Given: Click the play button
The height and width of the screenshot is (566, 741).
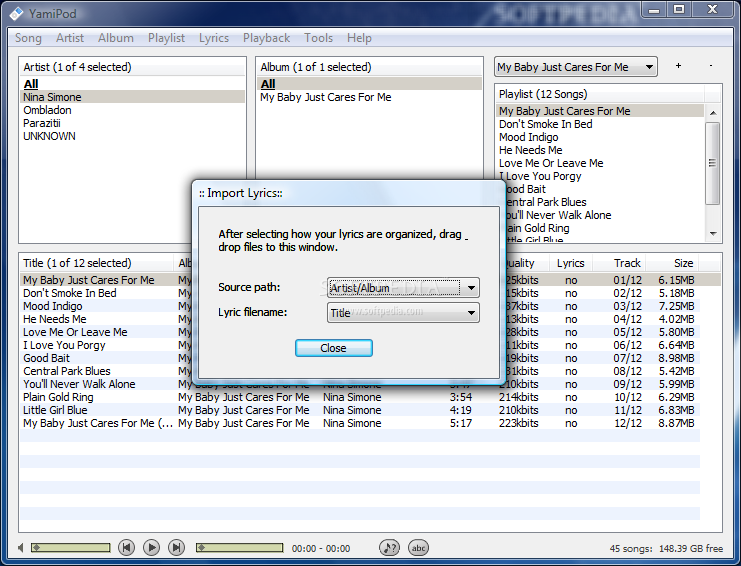Looking at the screenshot, I should coord(151,548).
